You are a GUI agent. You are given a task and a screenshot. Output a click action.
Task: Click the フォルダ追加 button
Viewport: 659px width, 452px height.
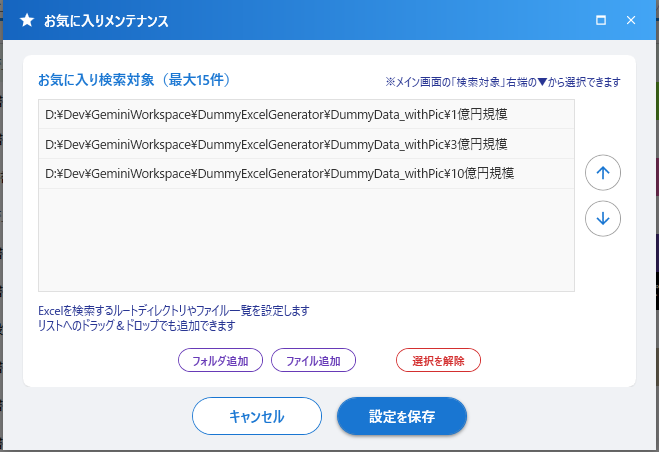click(x=220, y=360)
